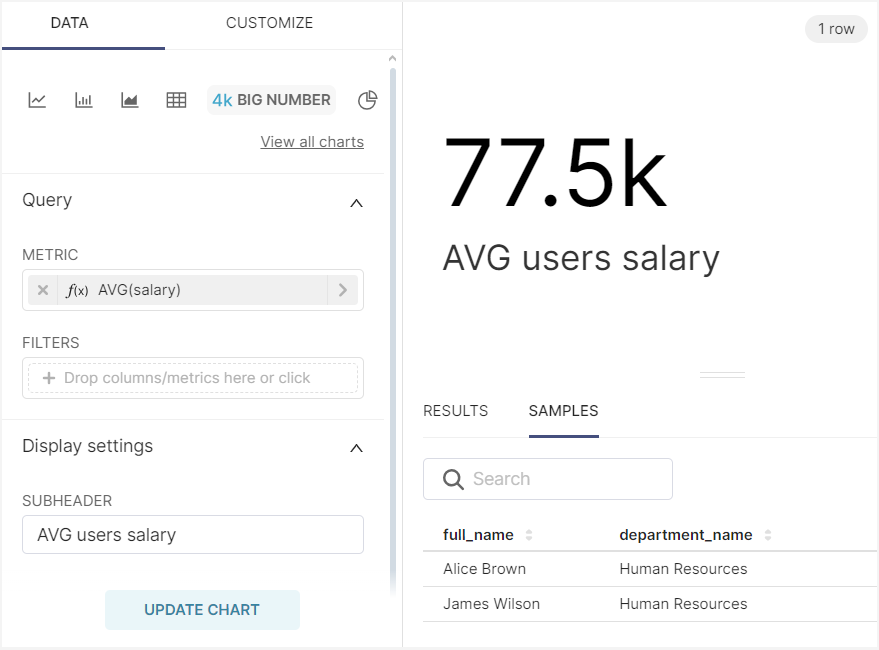Click the search magnifier icon
The height and width of the screenshot is (650, 879).
(x=453, y=479)
